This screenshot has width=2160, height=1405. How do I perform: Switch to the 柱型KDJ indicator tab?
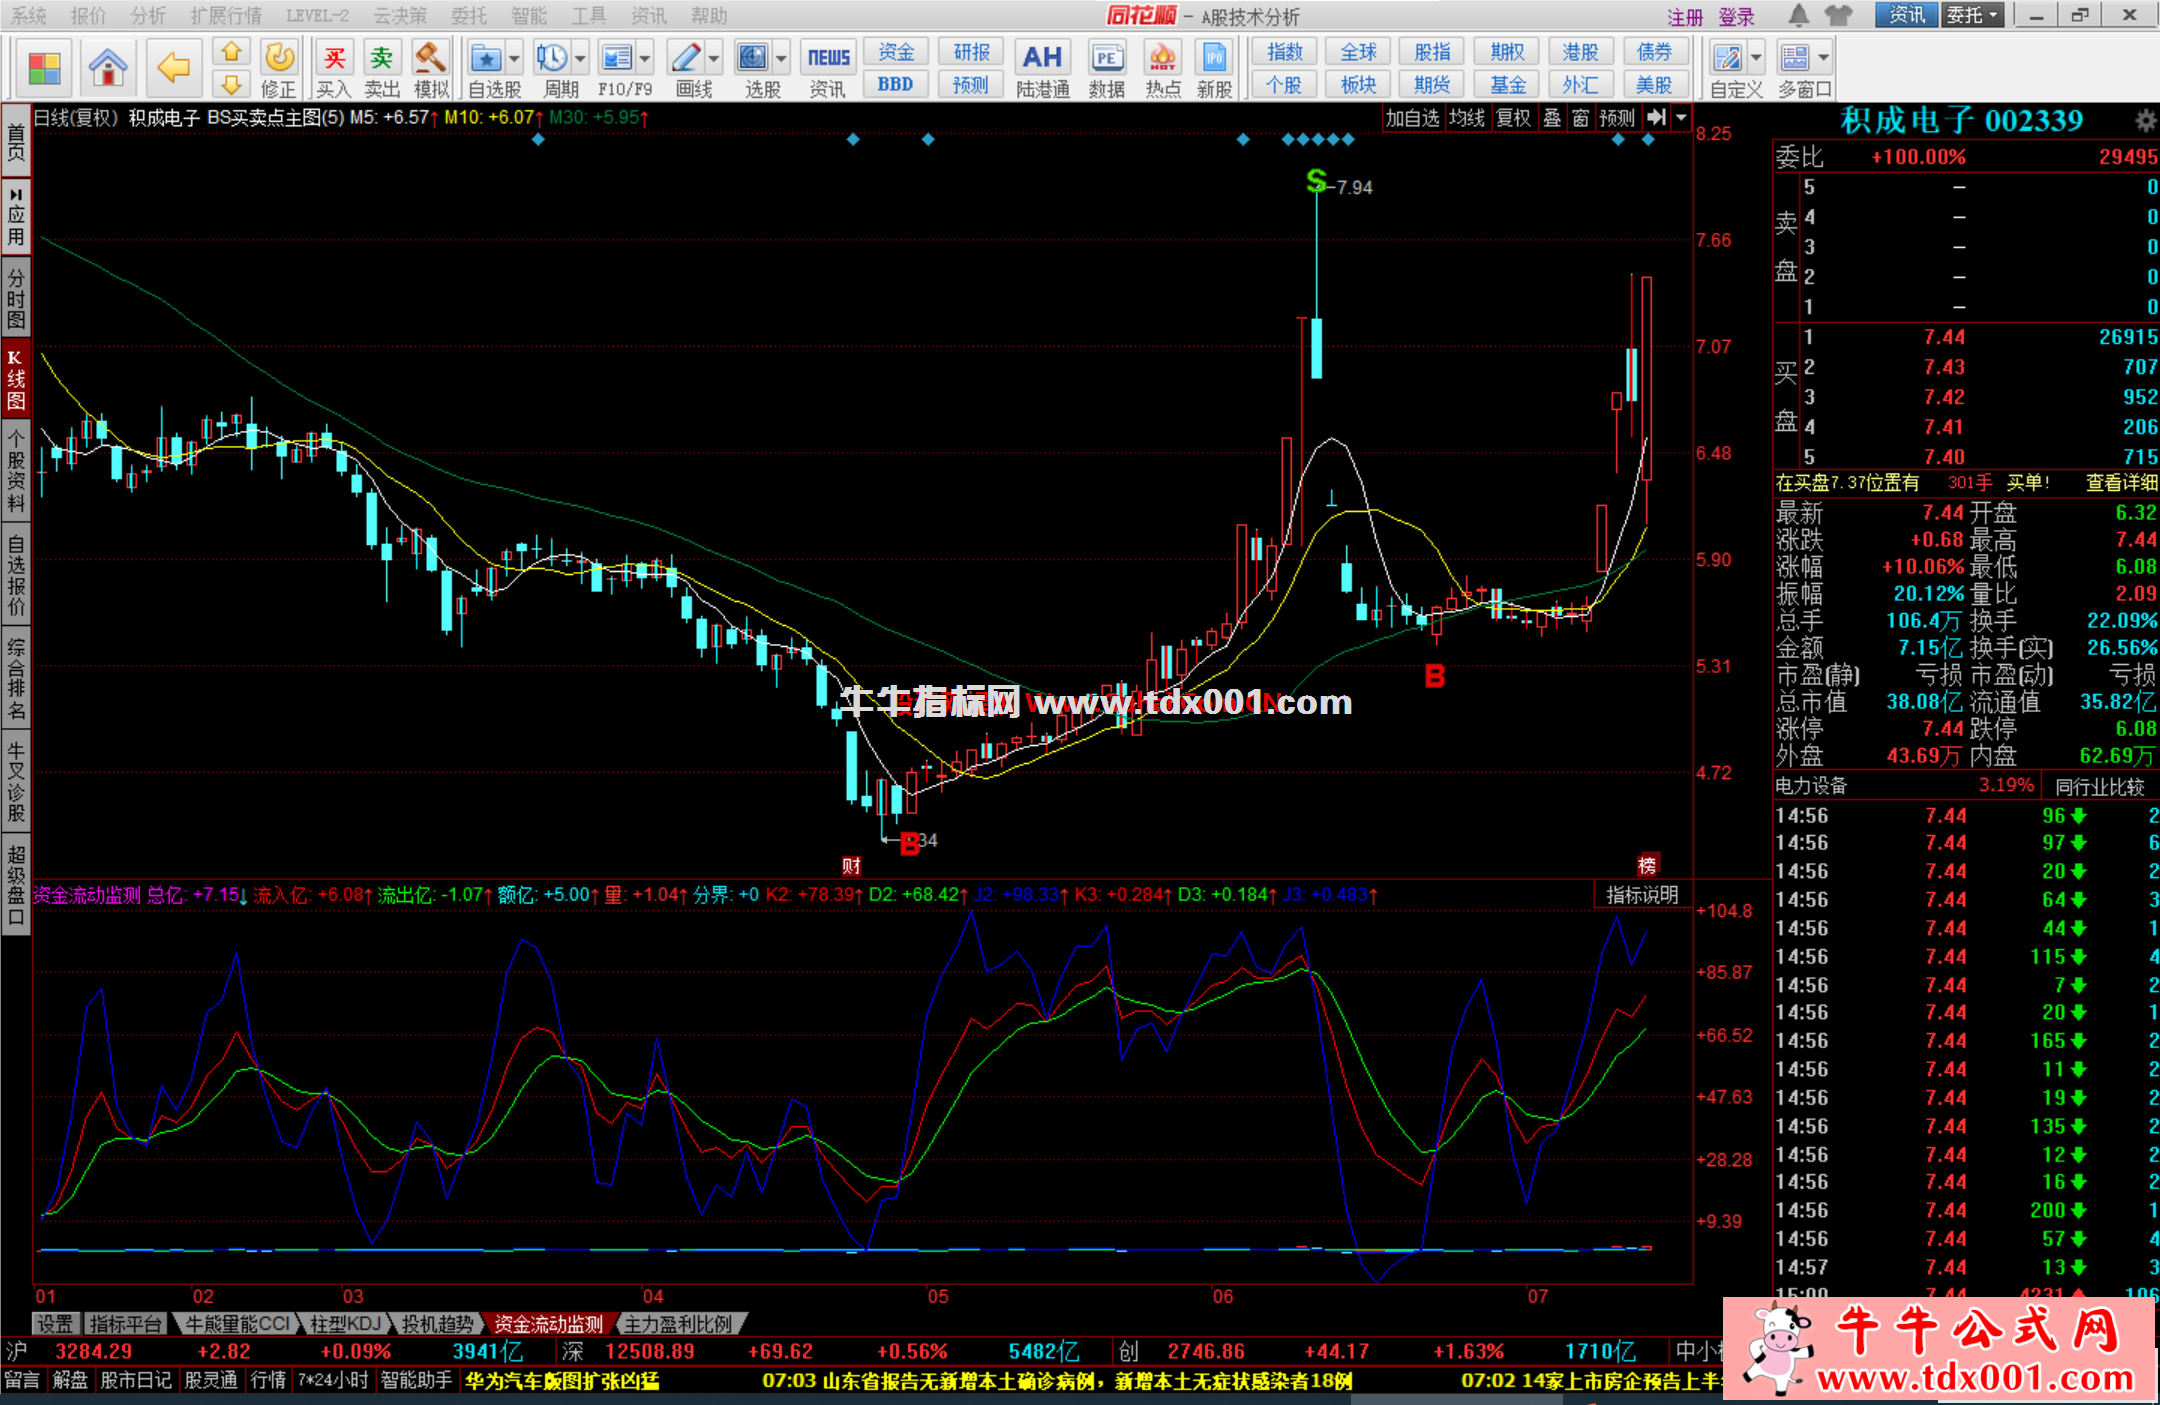click(x=346, y=1324)
